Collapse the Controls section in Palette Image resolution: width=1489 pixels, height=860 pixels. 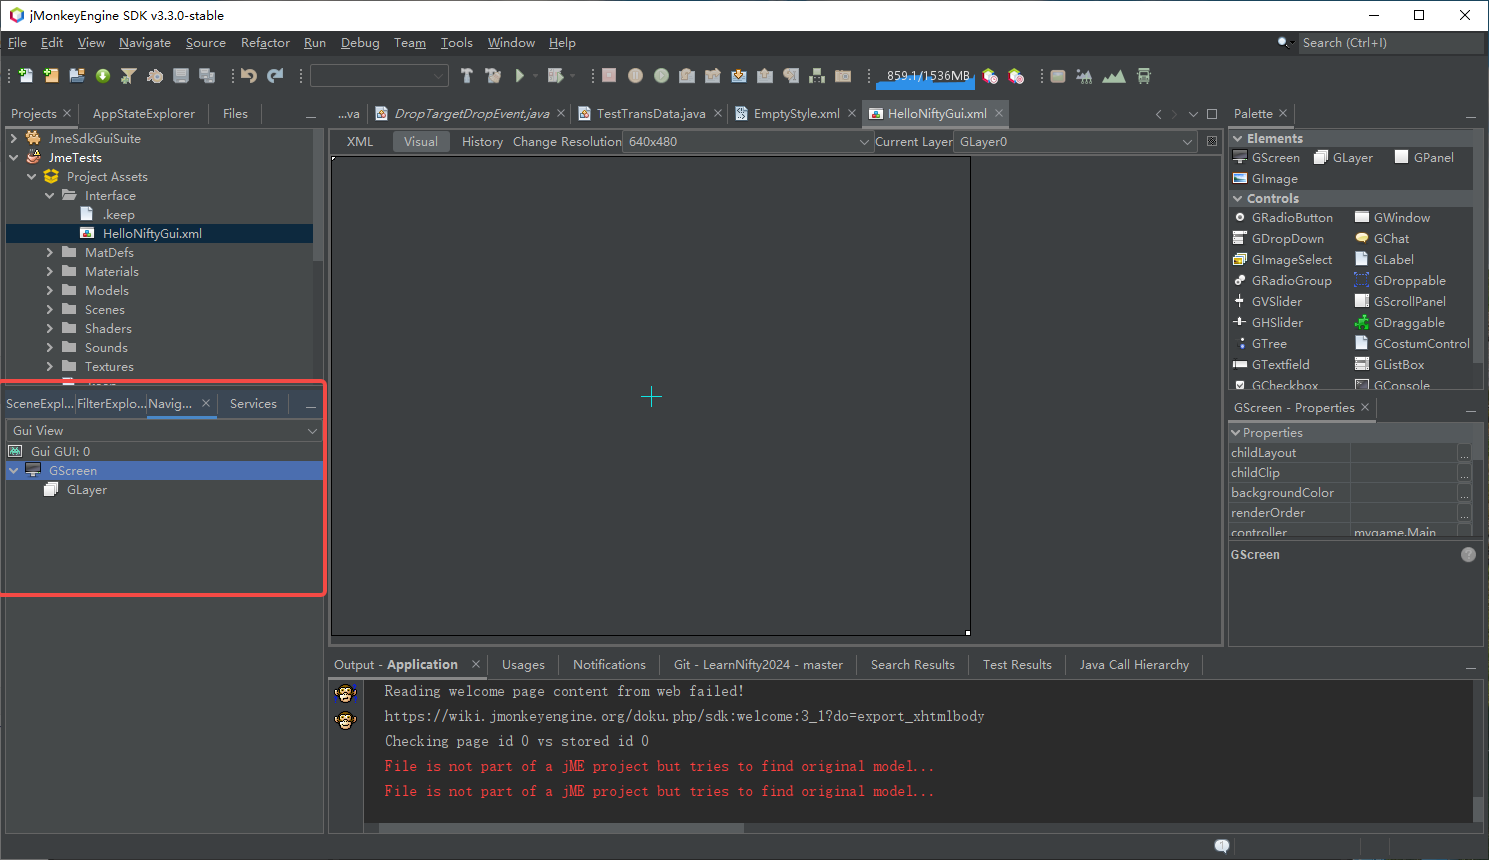(x=1238, y=199)
